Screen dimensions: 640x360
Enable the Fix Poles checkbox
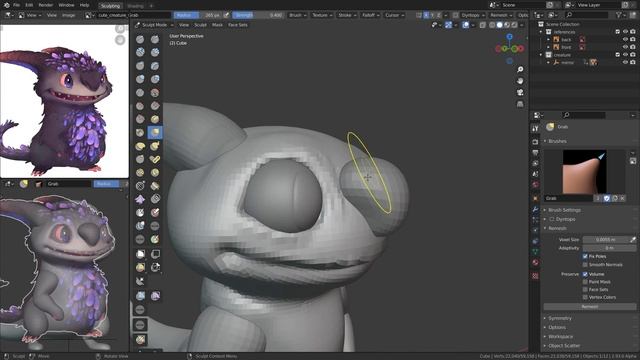point(585,256)
